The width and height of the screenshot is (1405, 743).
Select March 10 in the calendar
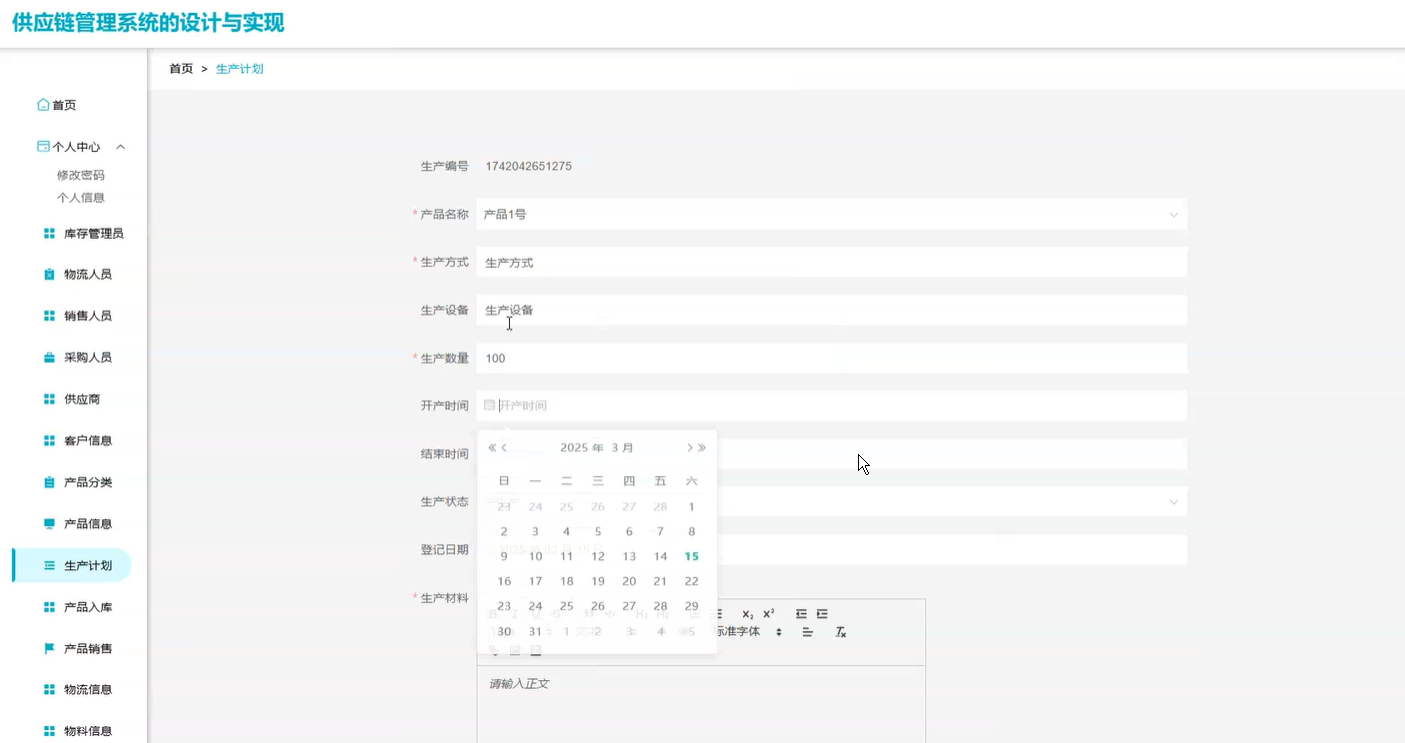pos(535,557)
